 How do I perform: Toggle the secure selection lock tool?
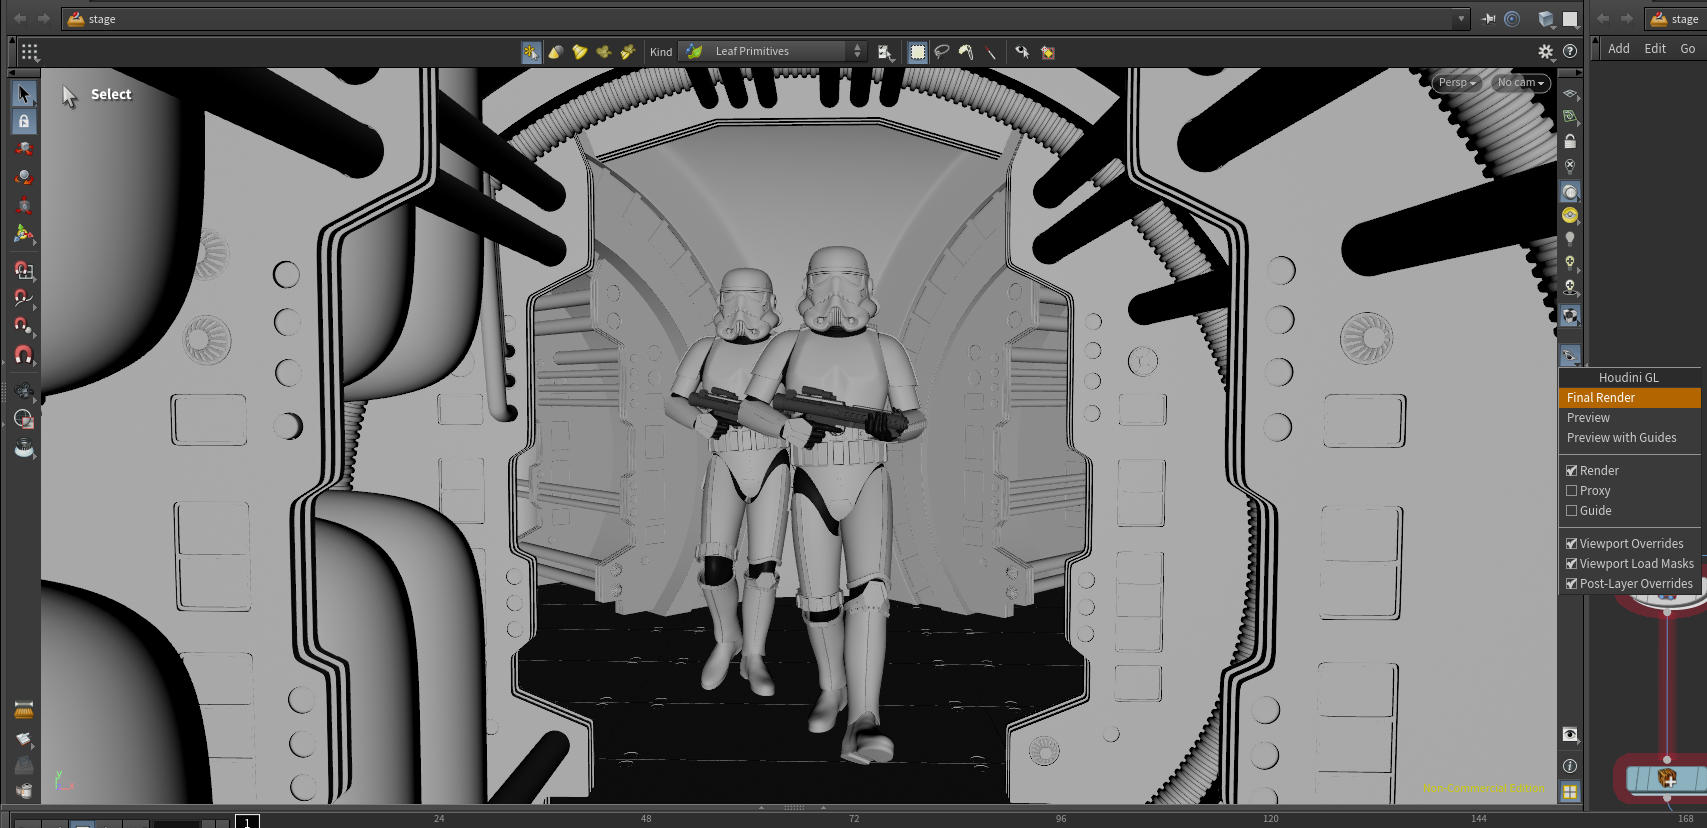coord(24,122)
